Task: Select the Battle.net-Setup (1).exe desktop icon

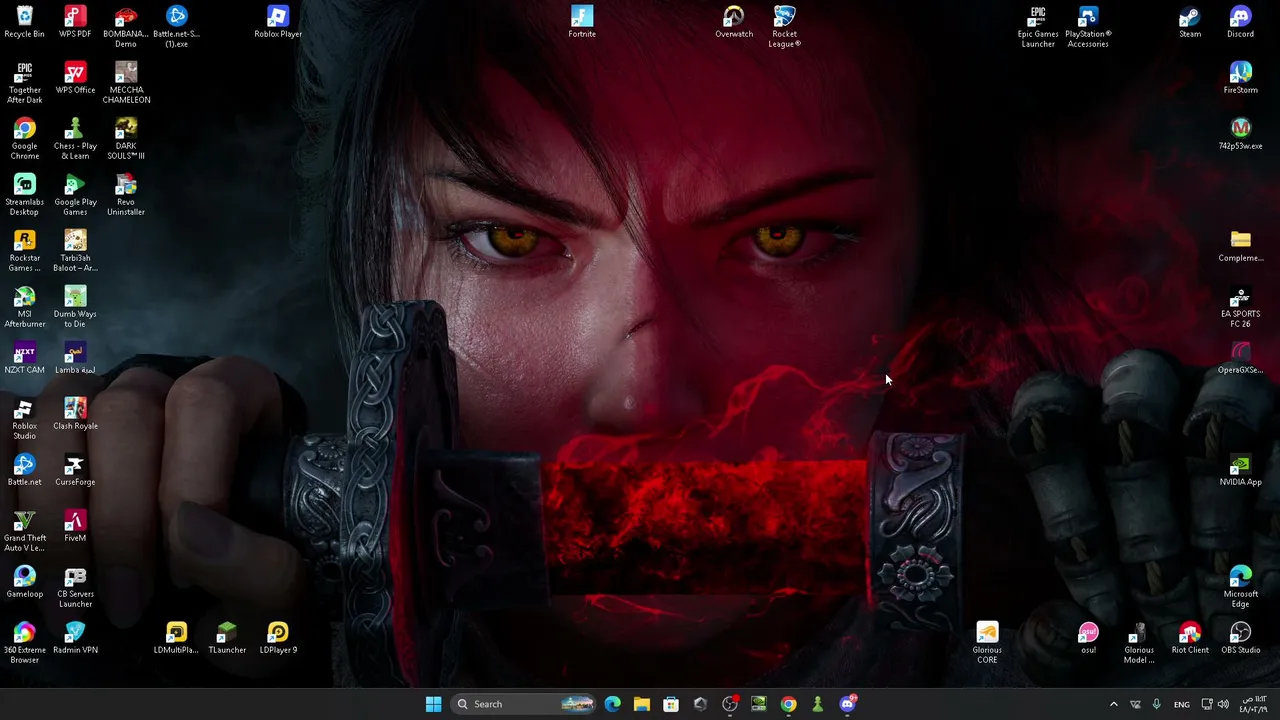Action: [176, 27]
